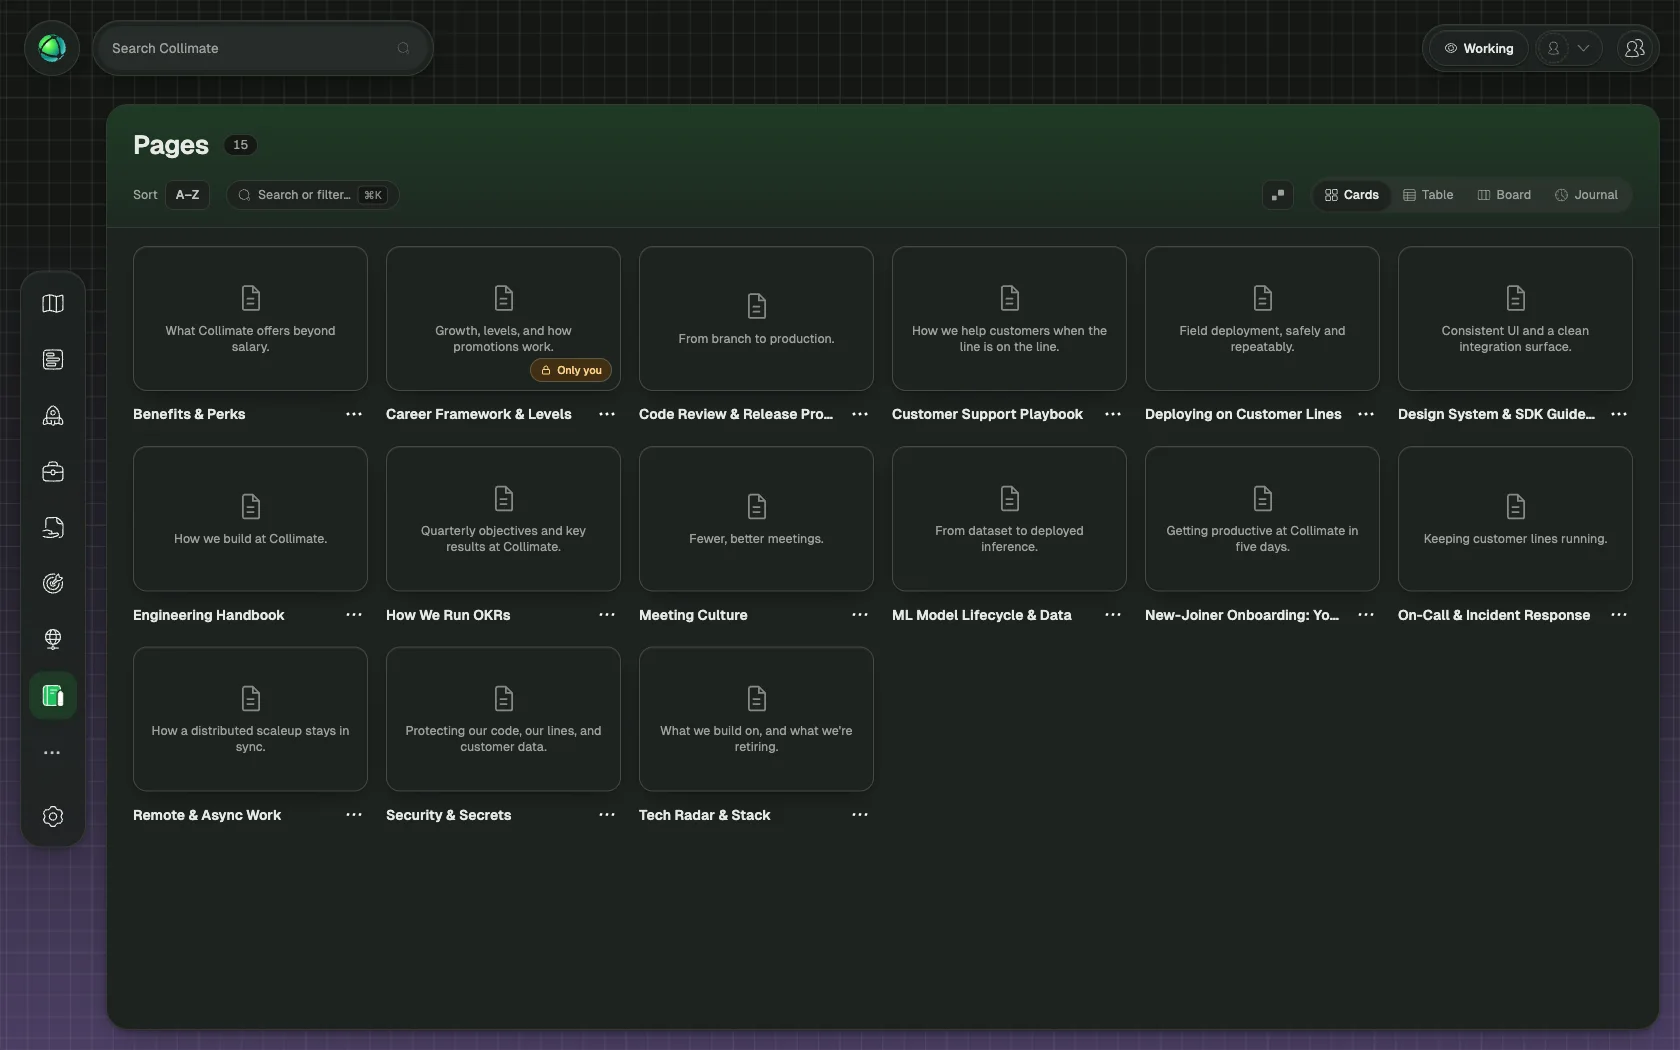This screenshot has height=1050, width=1680.
Task: Open the briefcase icon in the sidebar
Action: point(53,471)
